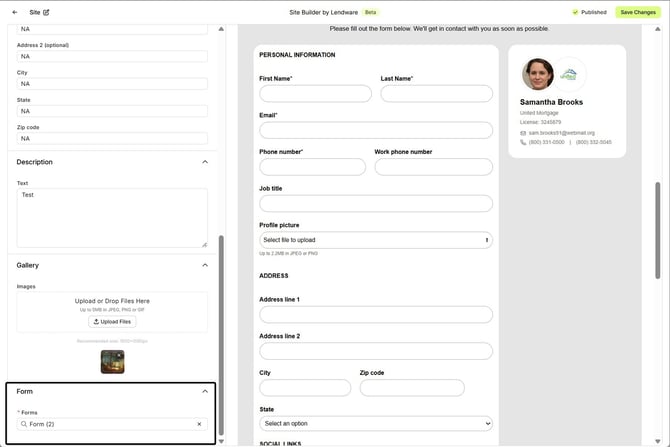Click the edit icon next to Site
This screenshot has width=670, height=447.
[46, 12]
